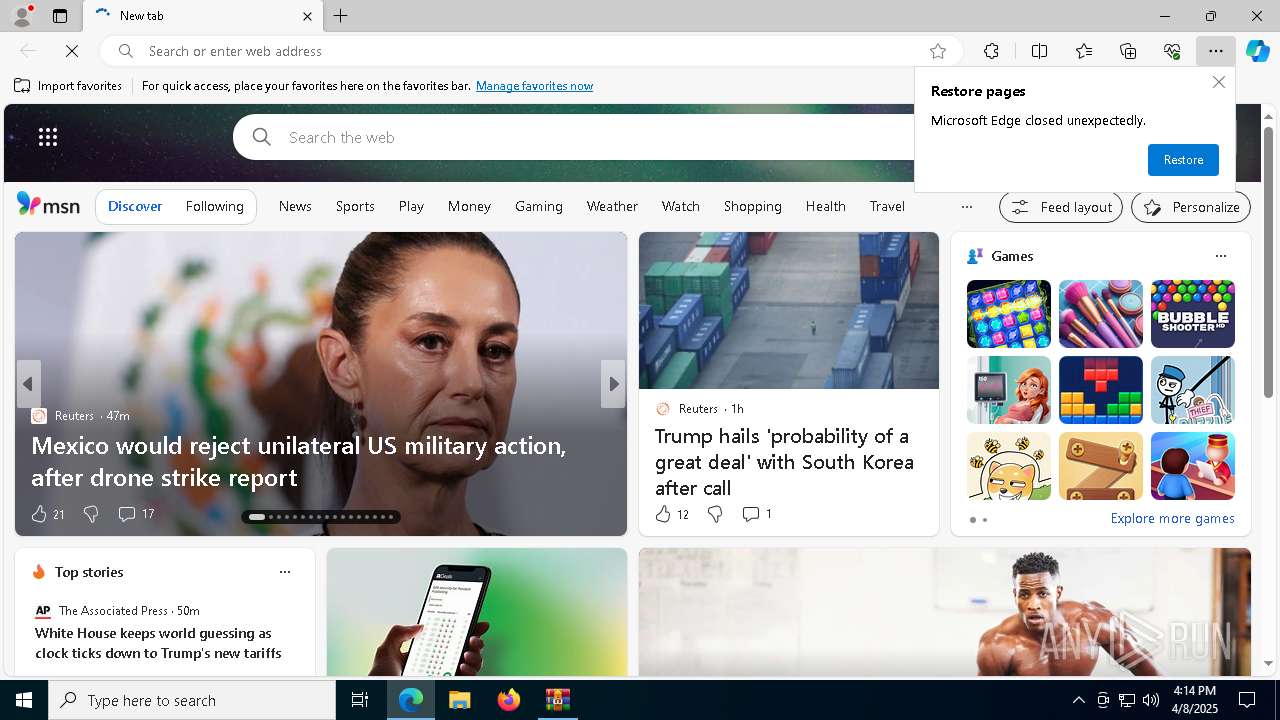Show next carousel headline
Screen dimensions: 1280x720
[x=613, y=384]
